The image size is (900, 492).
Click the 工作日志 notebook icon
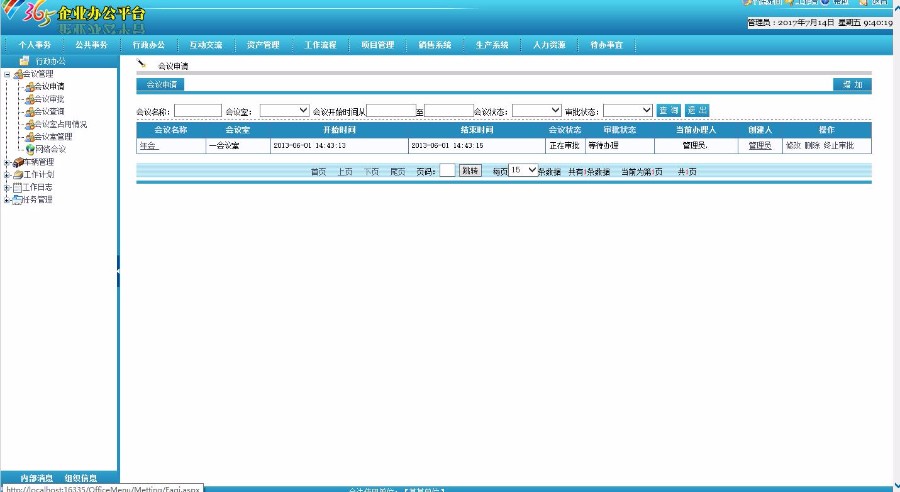point(17,187)
